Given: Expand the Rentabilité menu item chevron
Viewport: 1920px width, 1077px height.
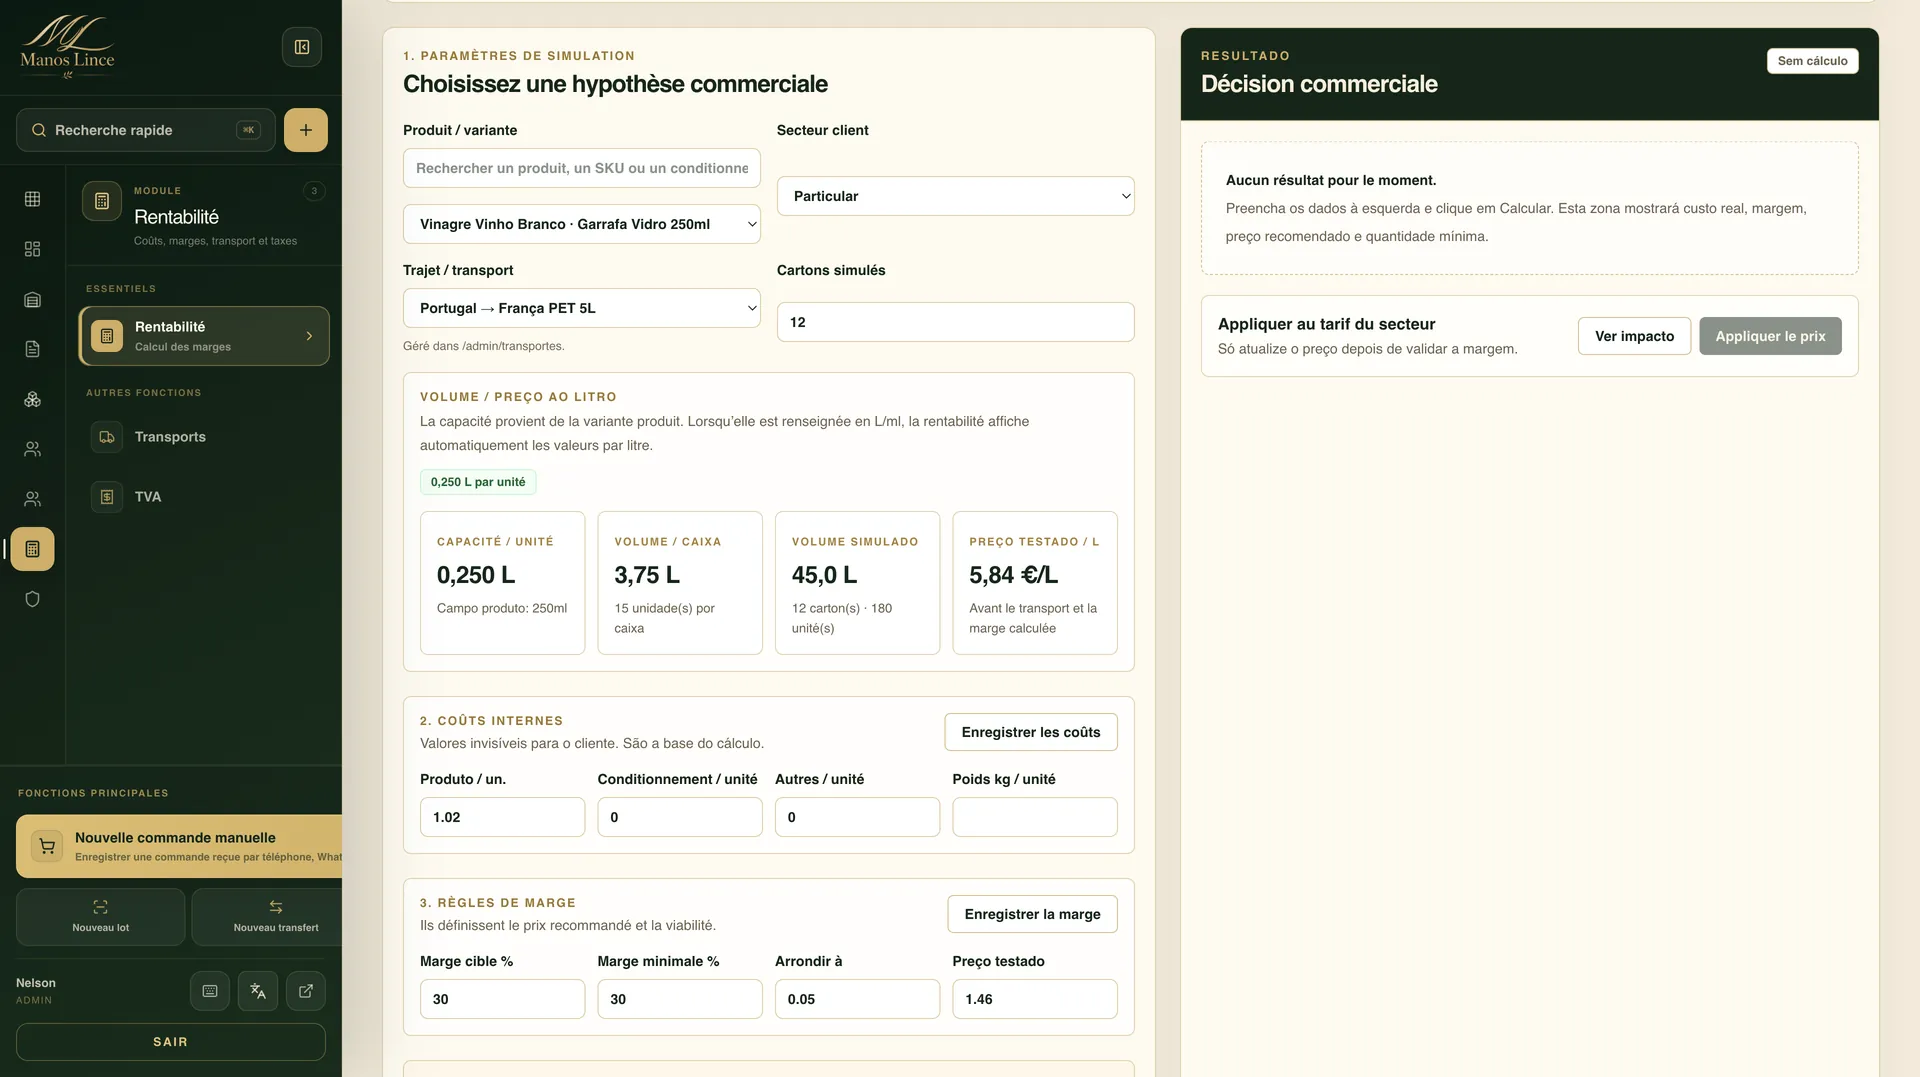Looking at the screenshot, I should click(x=309, y=336).
